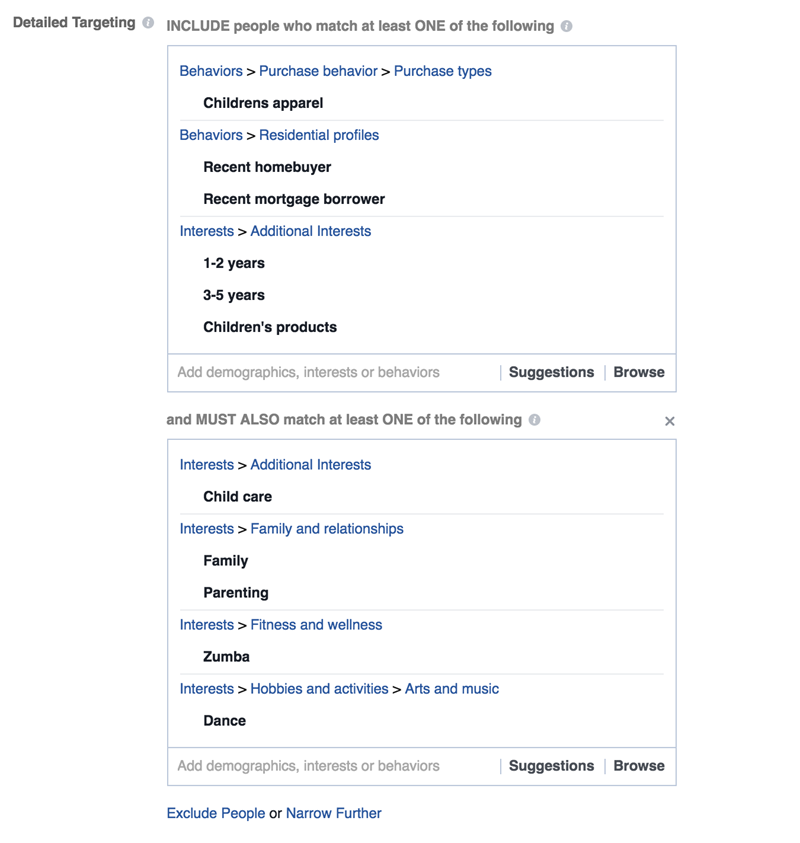The height and width of the screenshot is (843, 800).
Task: Click the Exclude People link
Action: coord(216,813)
